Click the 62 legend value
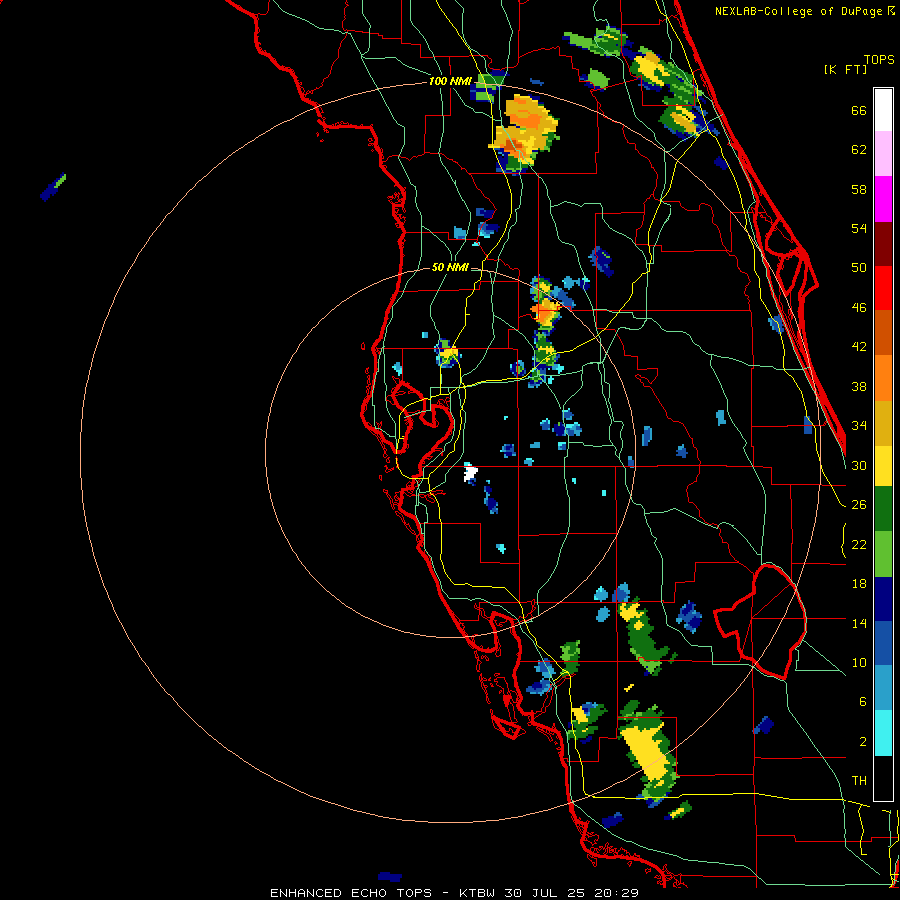The height and width of the screenshot is (900, 900). tap(859, 150)
